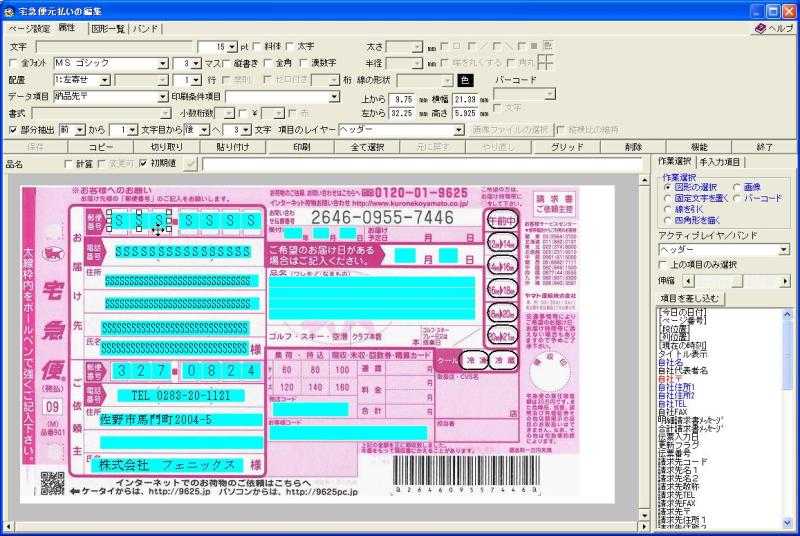800x536 pixels.
Task: Click the 切り取り cut button
Action: coord(167,147)
